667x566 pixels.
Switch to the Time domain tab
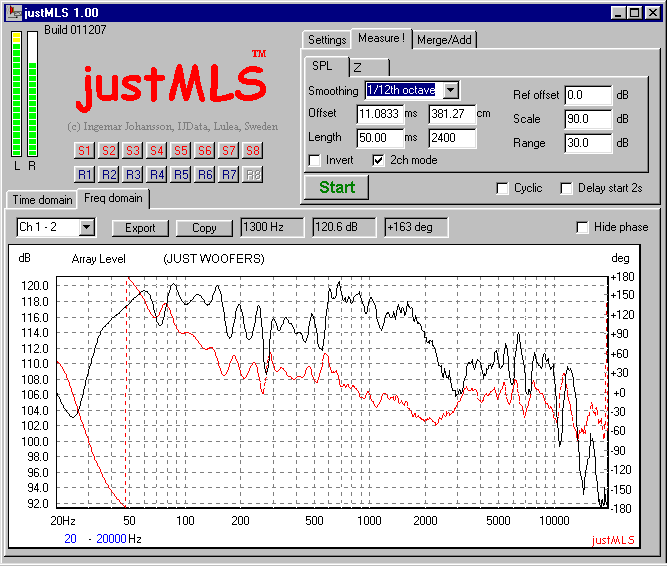[x=42, y=199]
